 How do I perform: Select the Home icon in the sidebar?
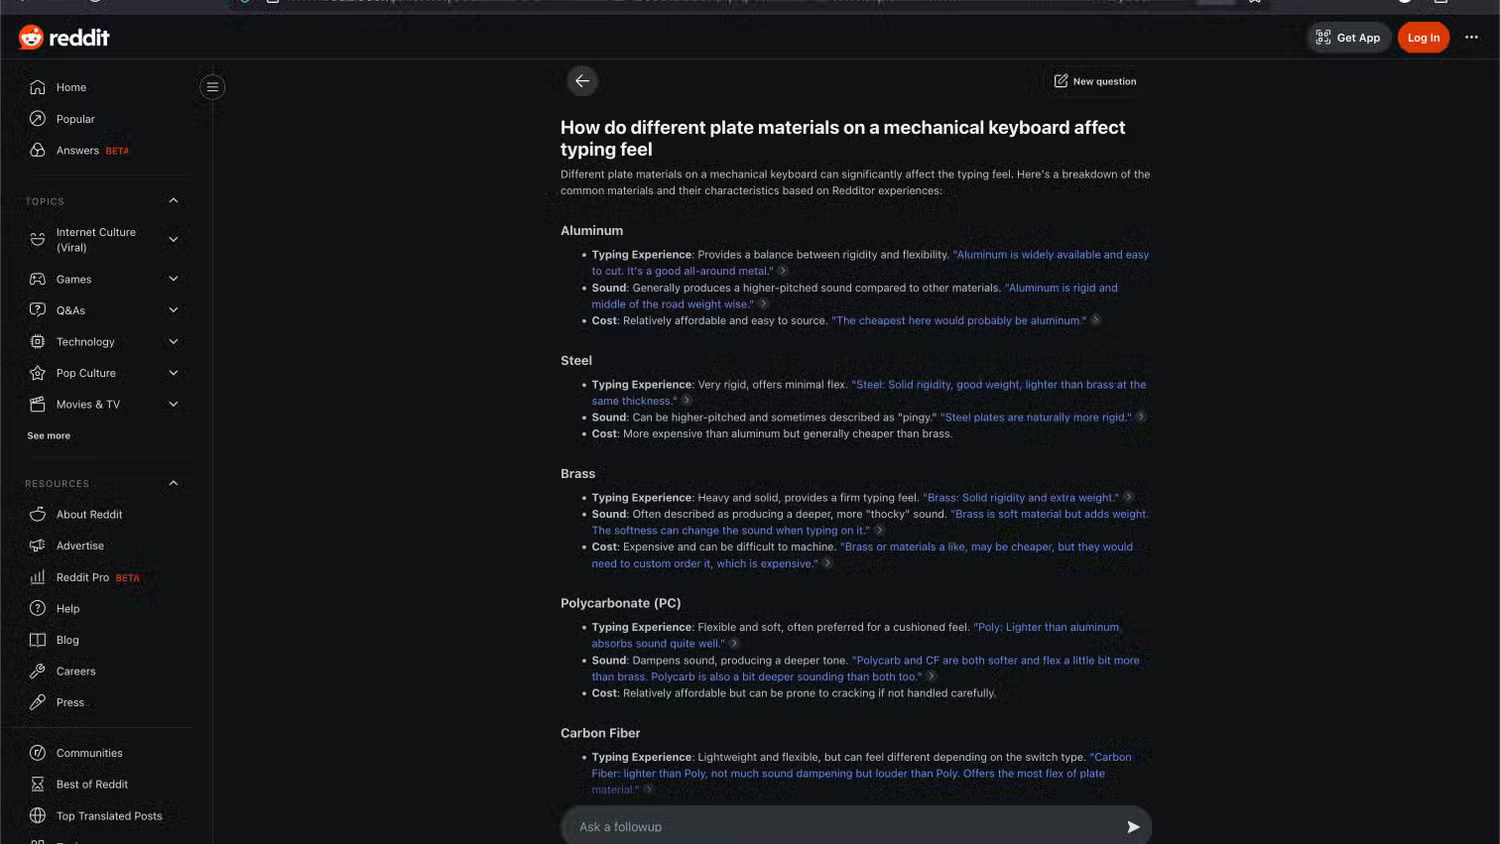(x=37, y=87)
